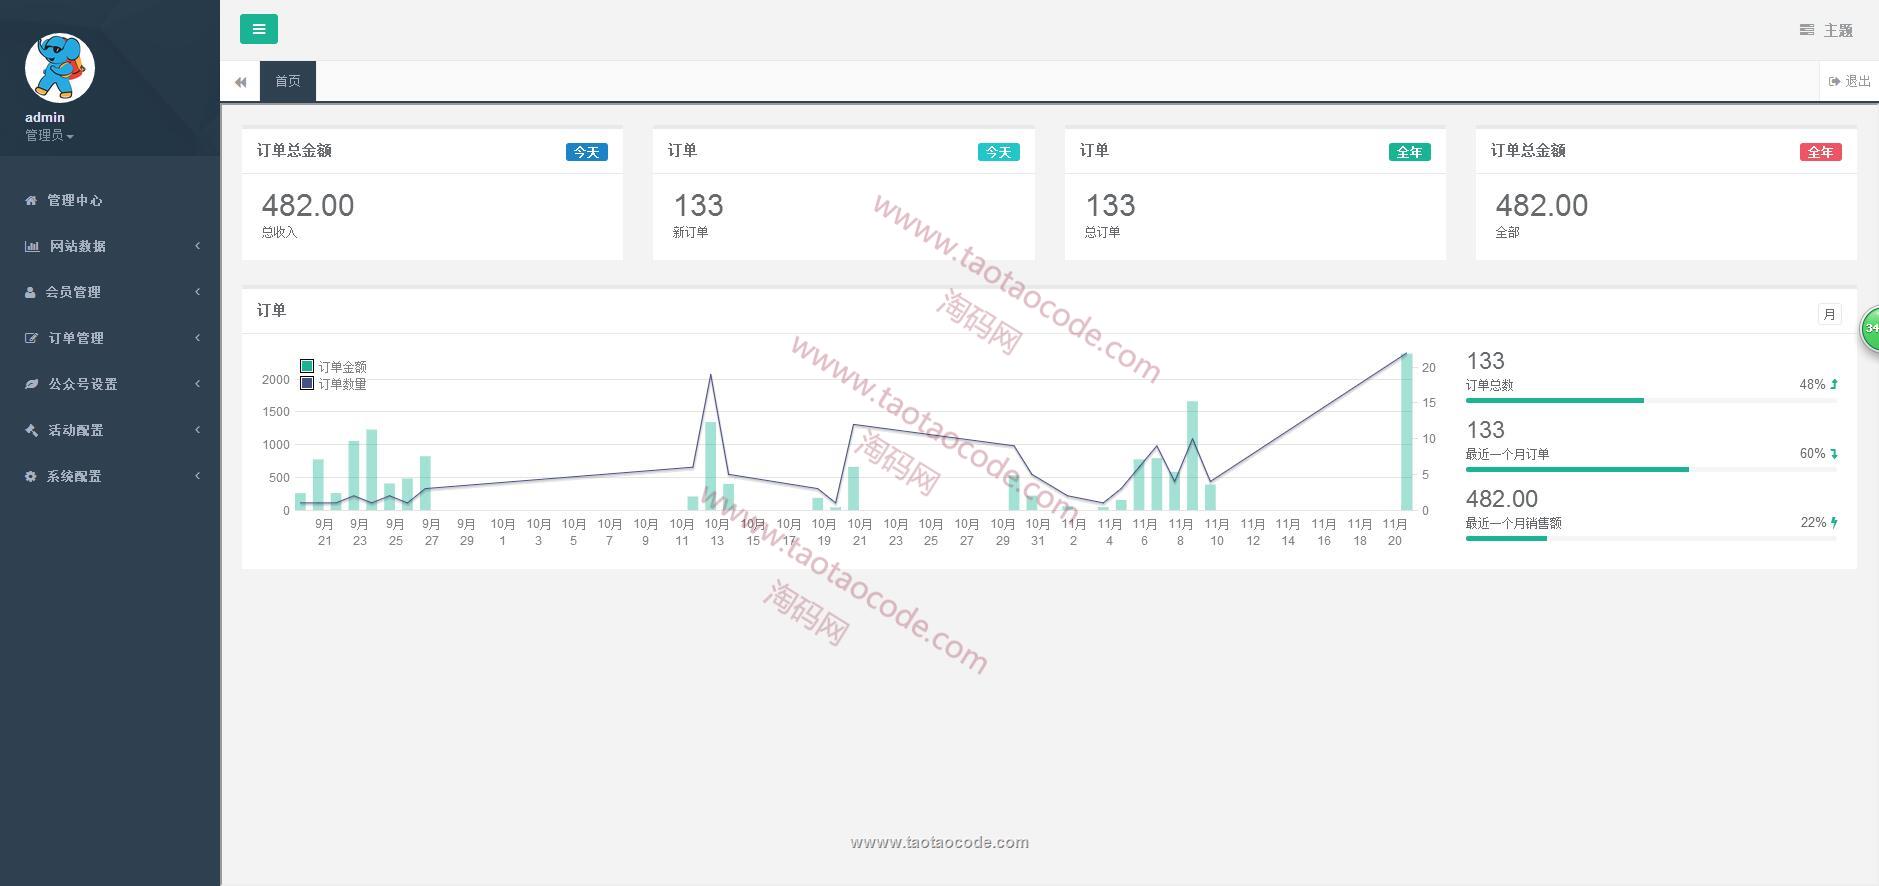Toggle 订单金额 legend series in chart
The width and height of the screenshot is (1879, 886).
click(x=333, y=367)
